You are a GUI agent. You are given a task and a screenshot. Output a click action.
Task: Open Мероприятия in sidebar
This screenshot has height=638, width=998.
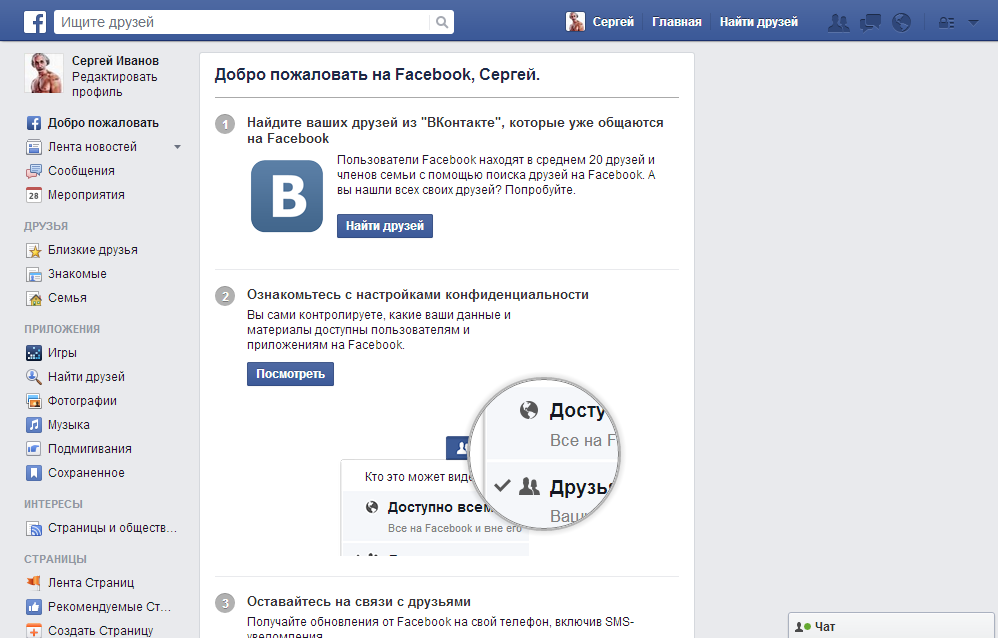[86, 195]
